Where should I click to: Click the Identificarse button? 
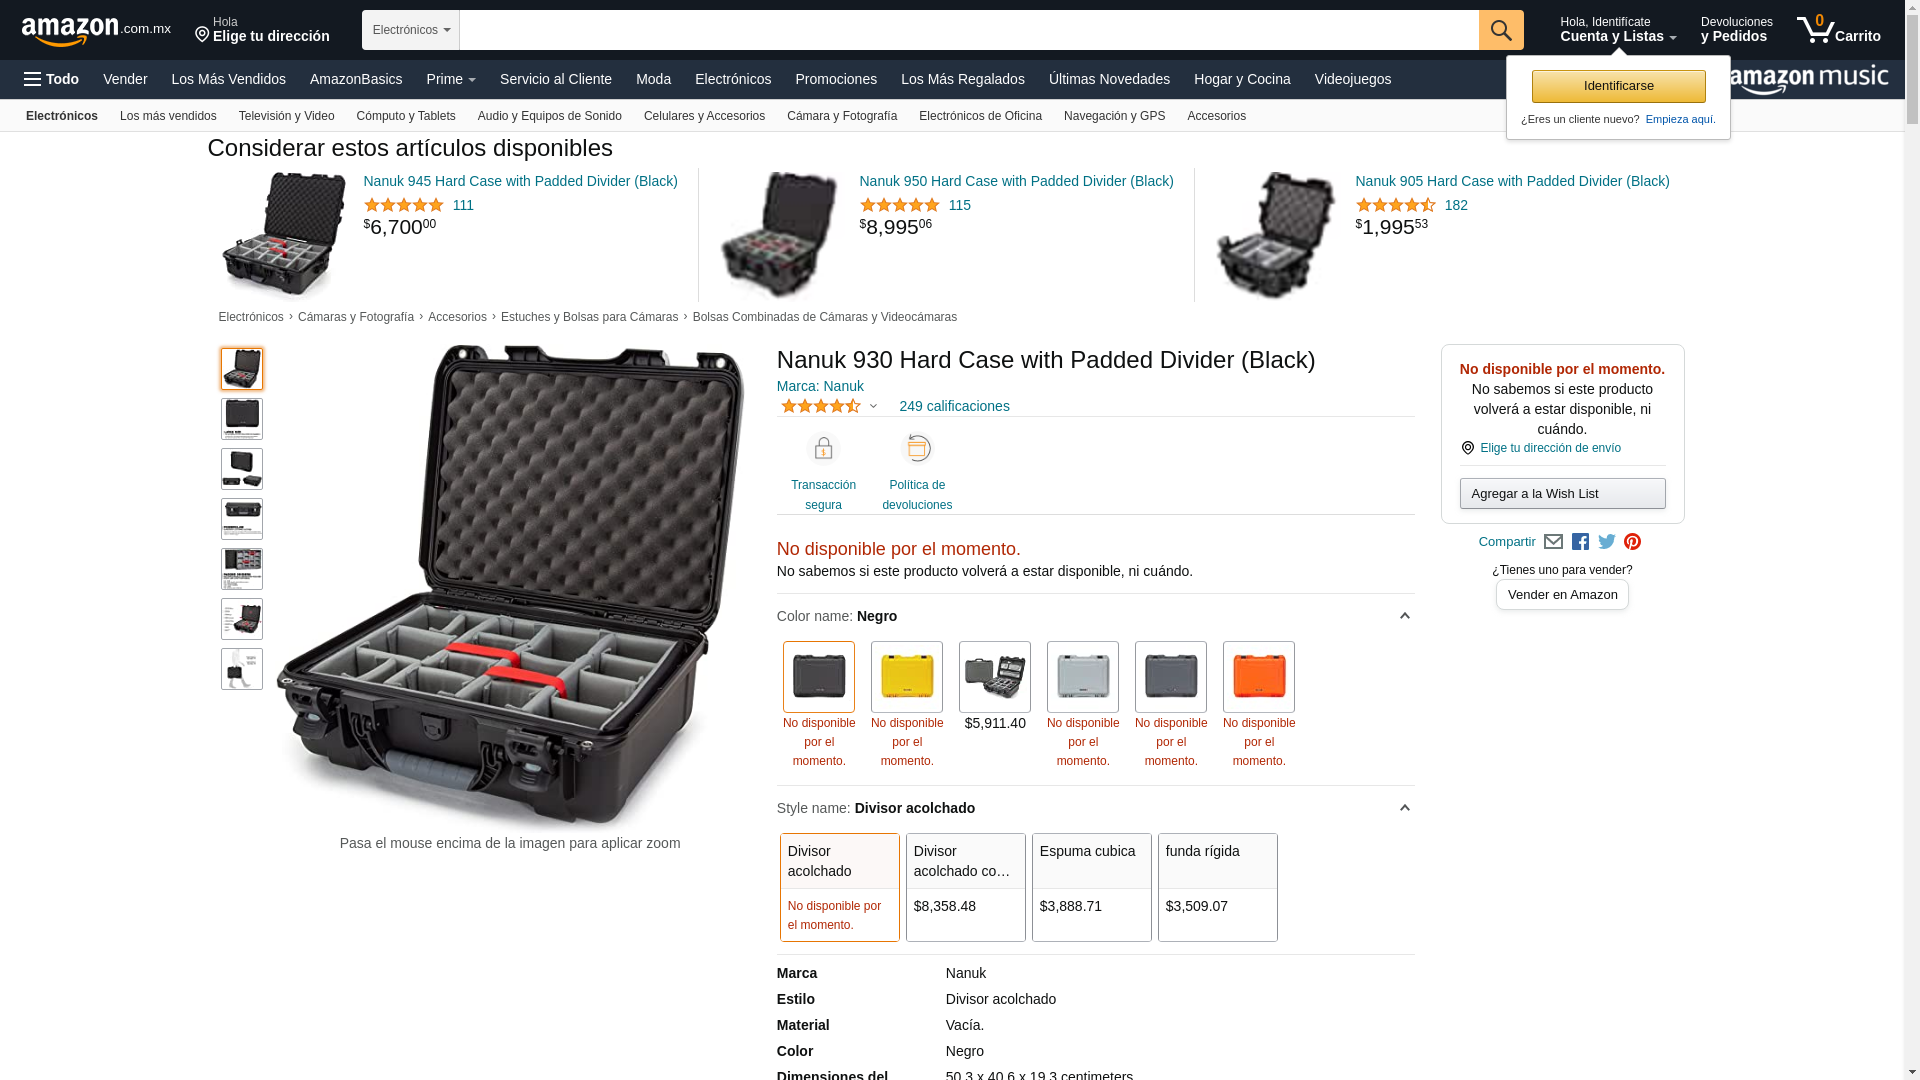tap(1618, 86)
